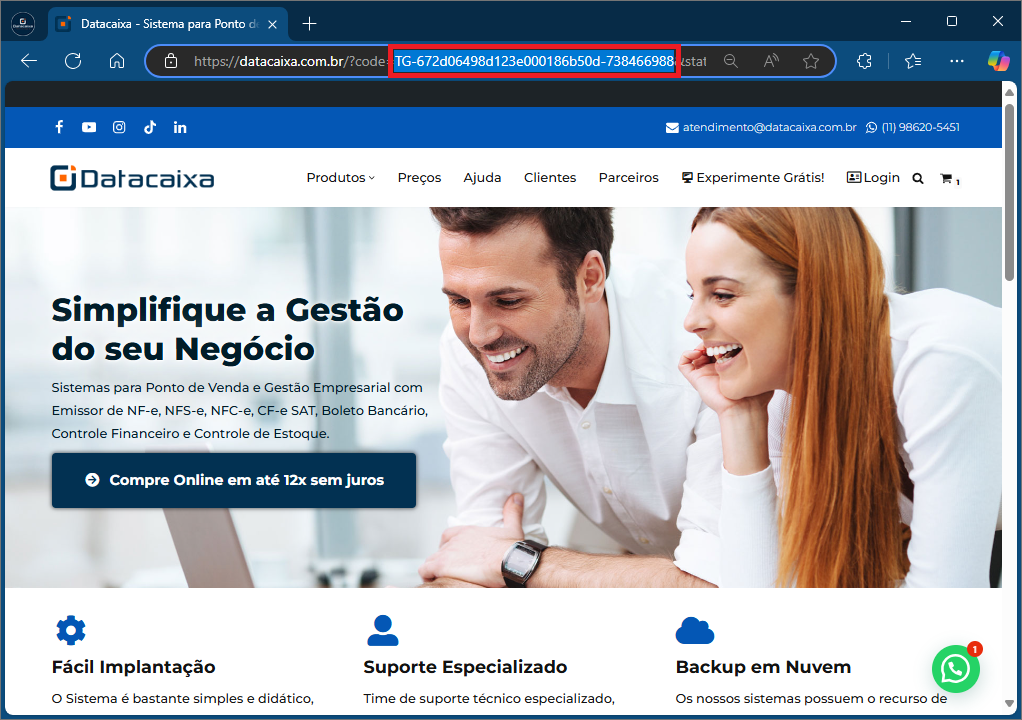Viewport: 1022px width, 720px height.
Task: Open the LinkedIn social icon
Action: [180, 127]
